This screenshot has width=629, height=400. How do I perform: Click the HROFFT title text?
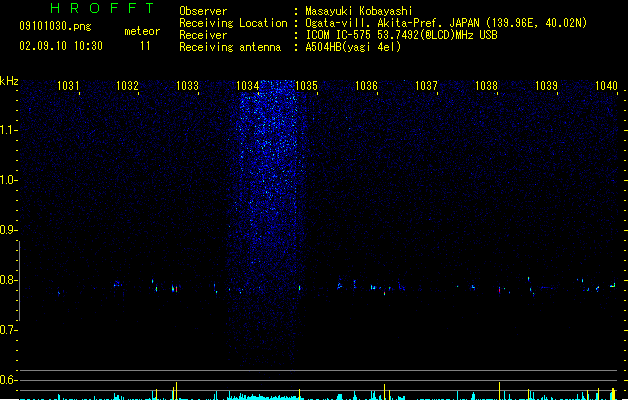(103, 8)
